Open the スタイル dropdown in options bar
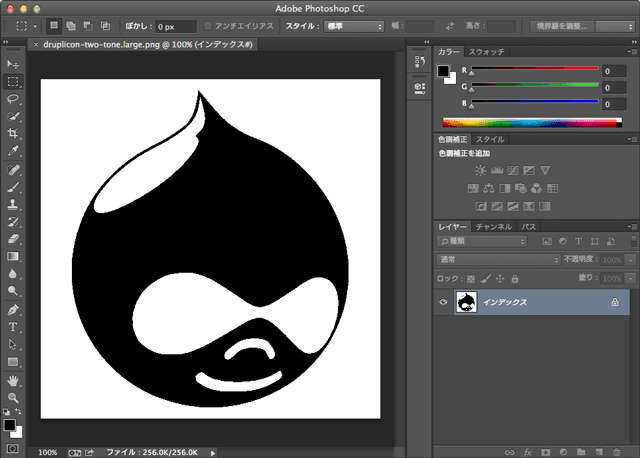 354,26
